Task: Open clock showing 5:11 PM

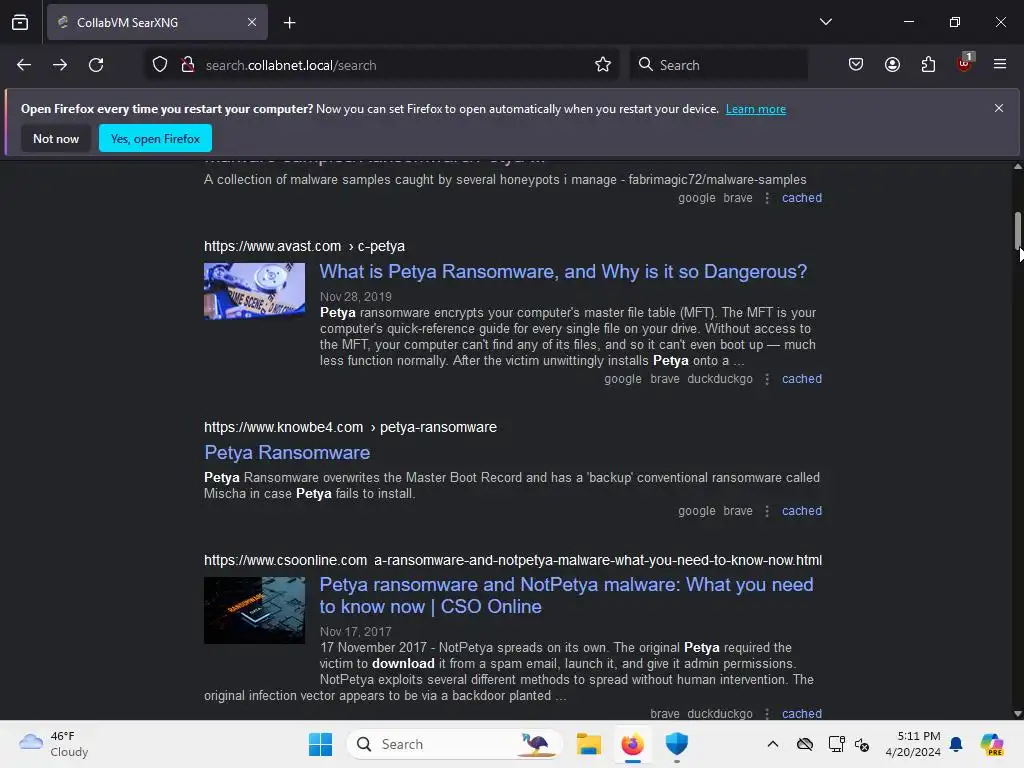Action: (913, 744)
